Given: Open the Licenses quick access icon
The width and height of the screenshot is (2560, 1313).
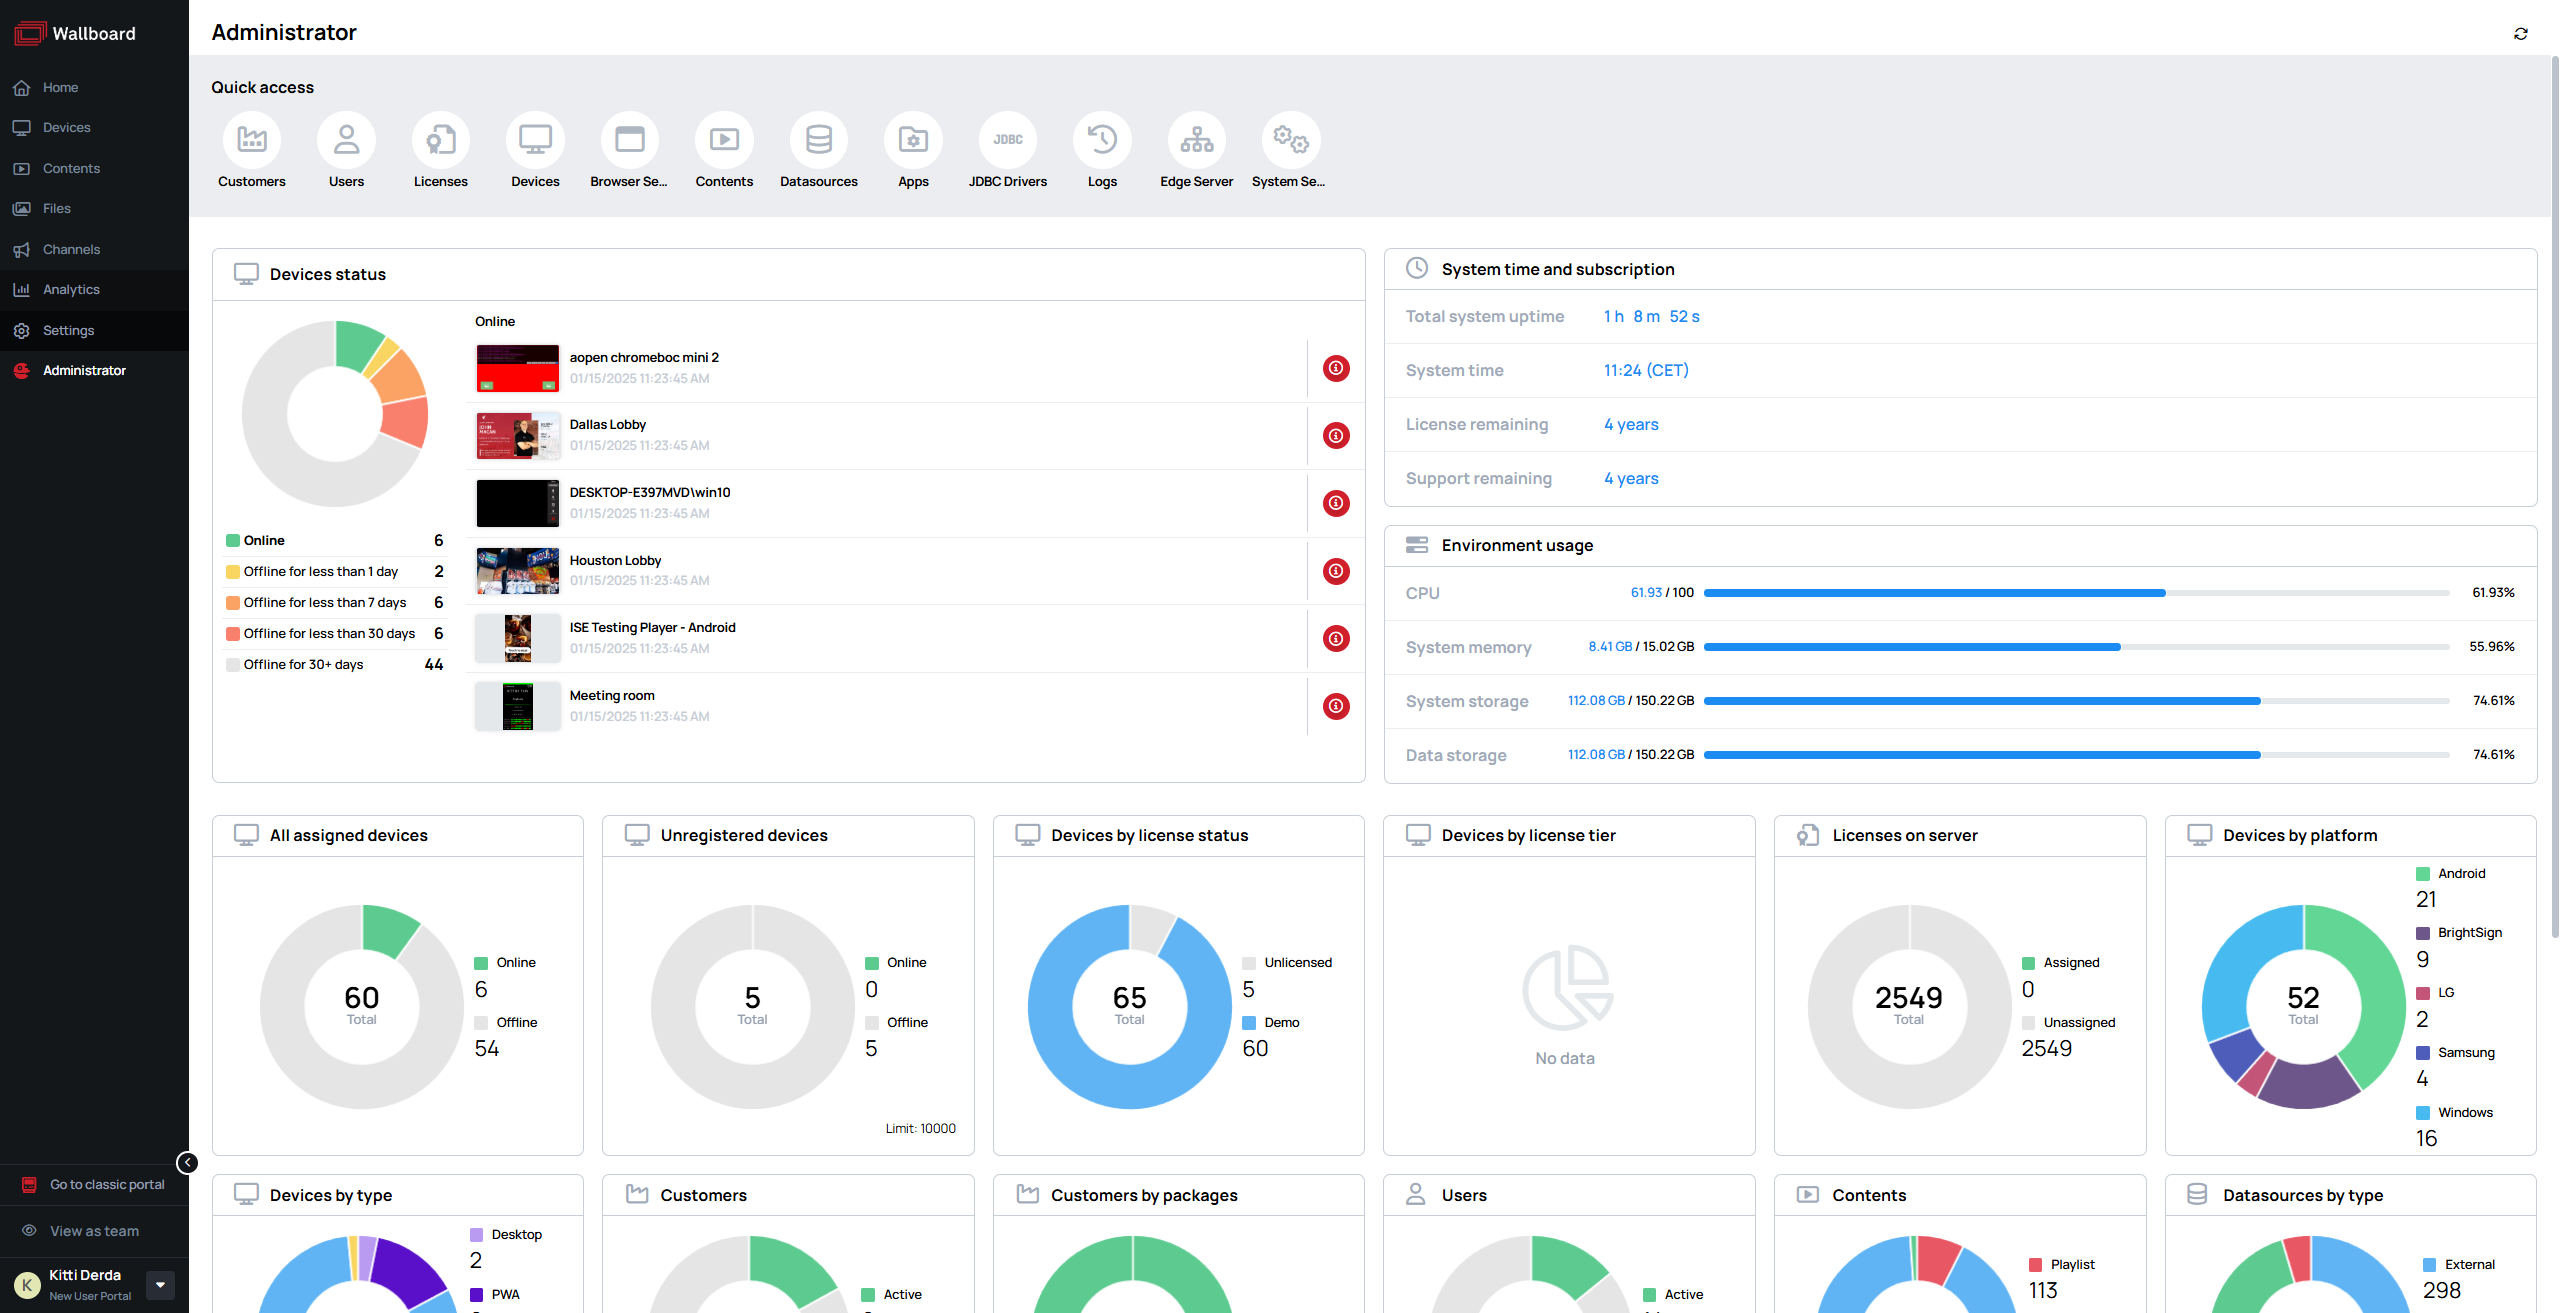Looking at the screenshot, I should tap(441, 141).
